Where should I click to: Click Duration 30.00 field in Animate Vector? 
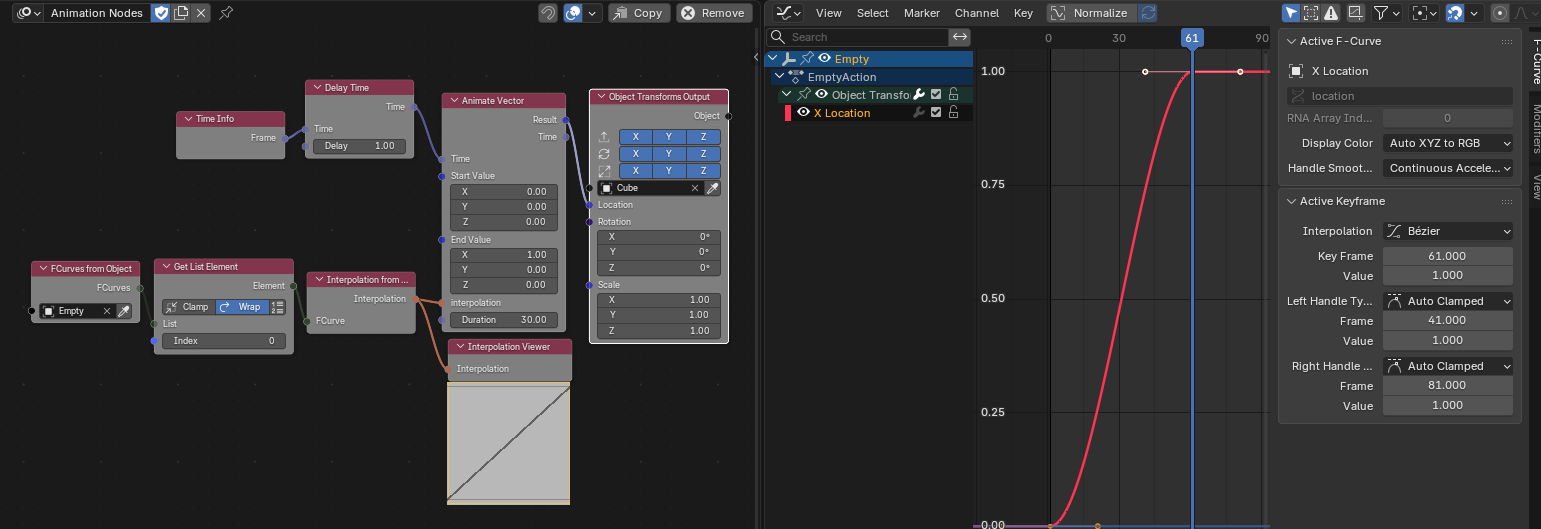click(504, 320)
